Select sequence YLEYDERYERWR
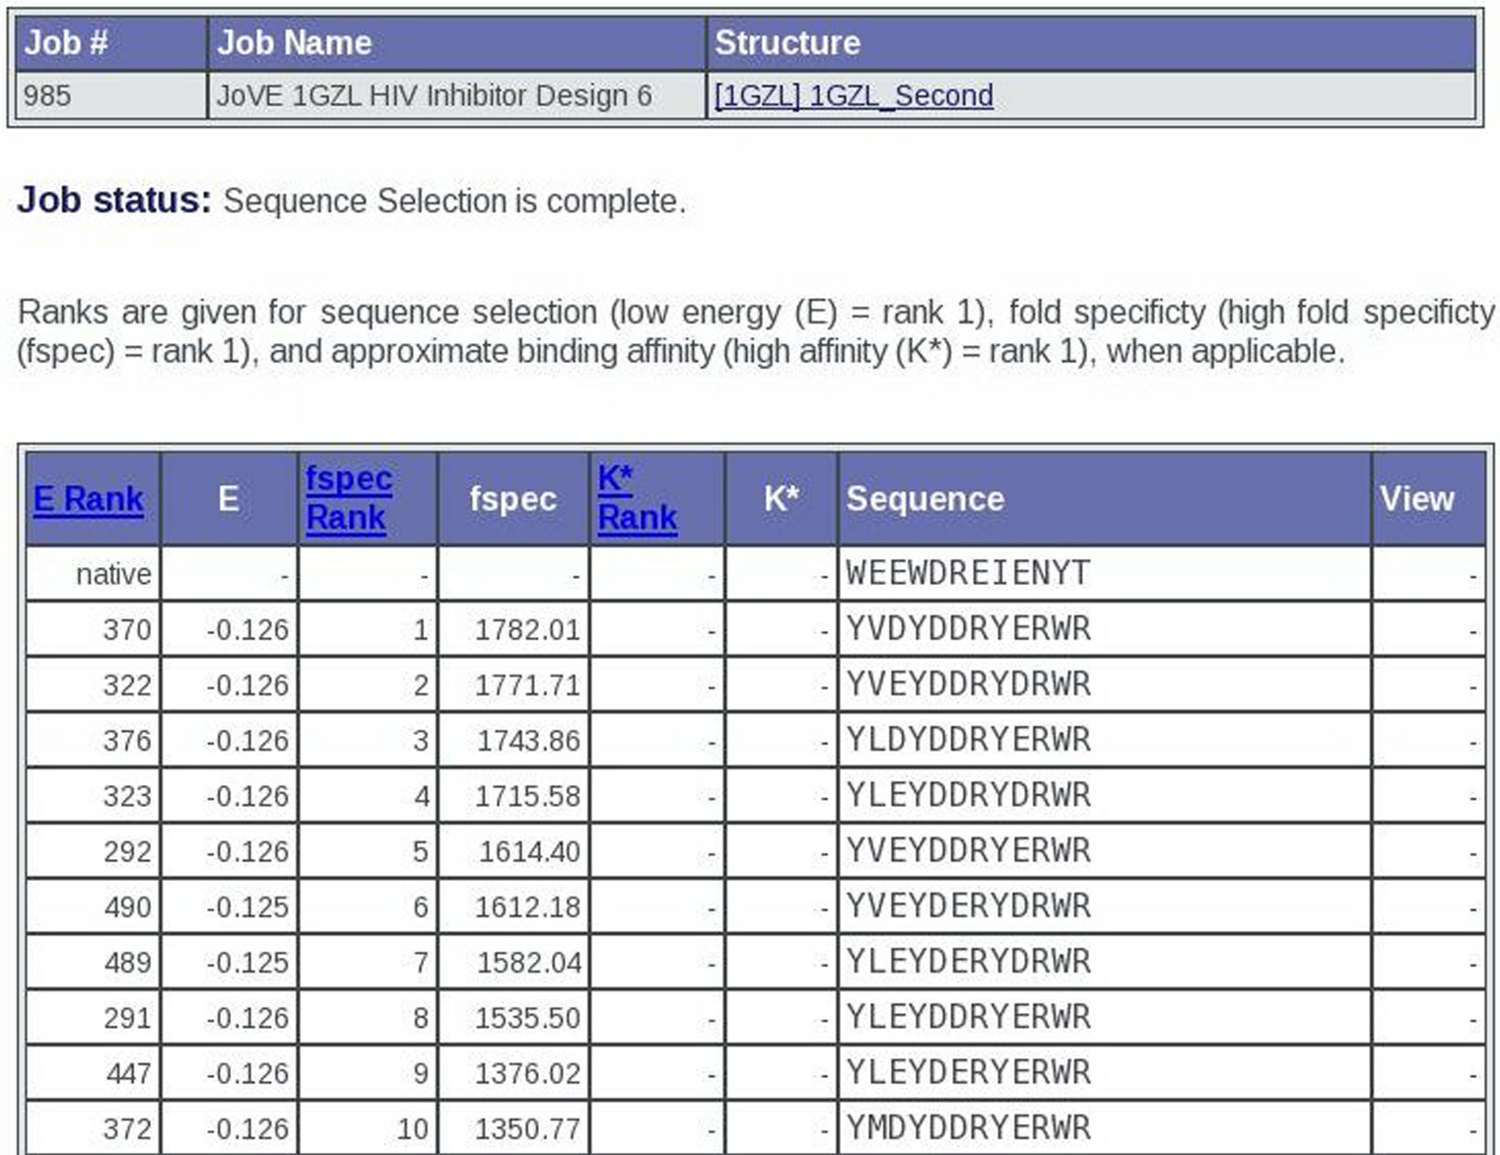The height and width of the screenshot is (1155, 1500). click(x=968, y=1073)
